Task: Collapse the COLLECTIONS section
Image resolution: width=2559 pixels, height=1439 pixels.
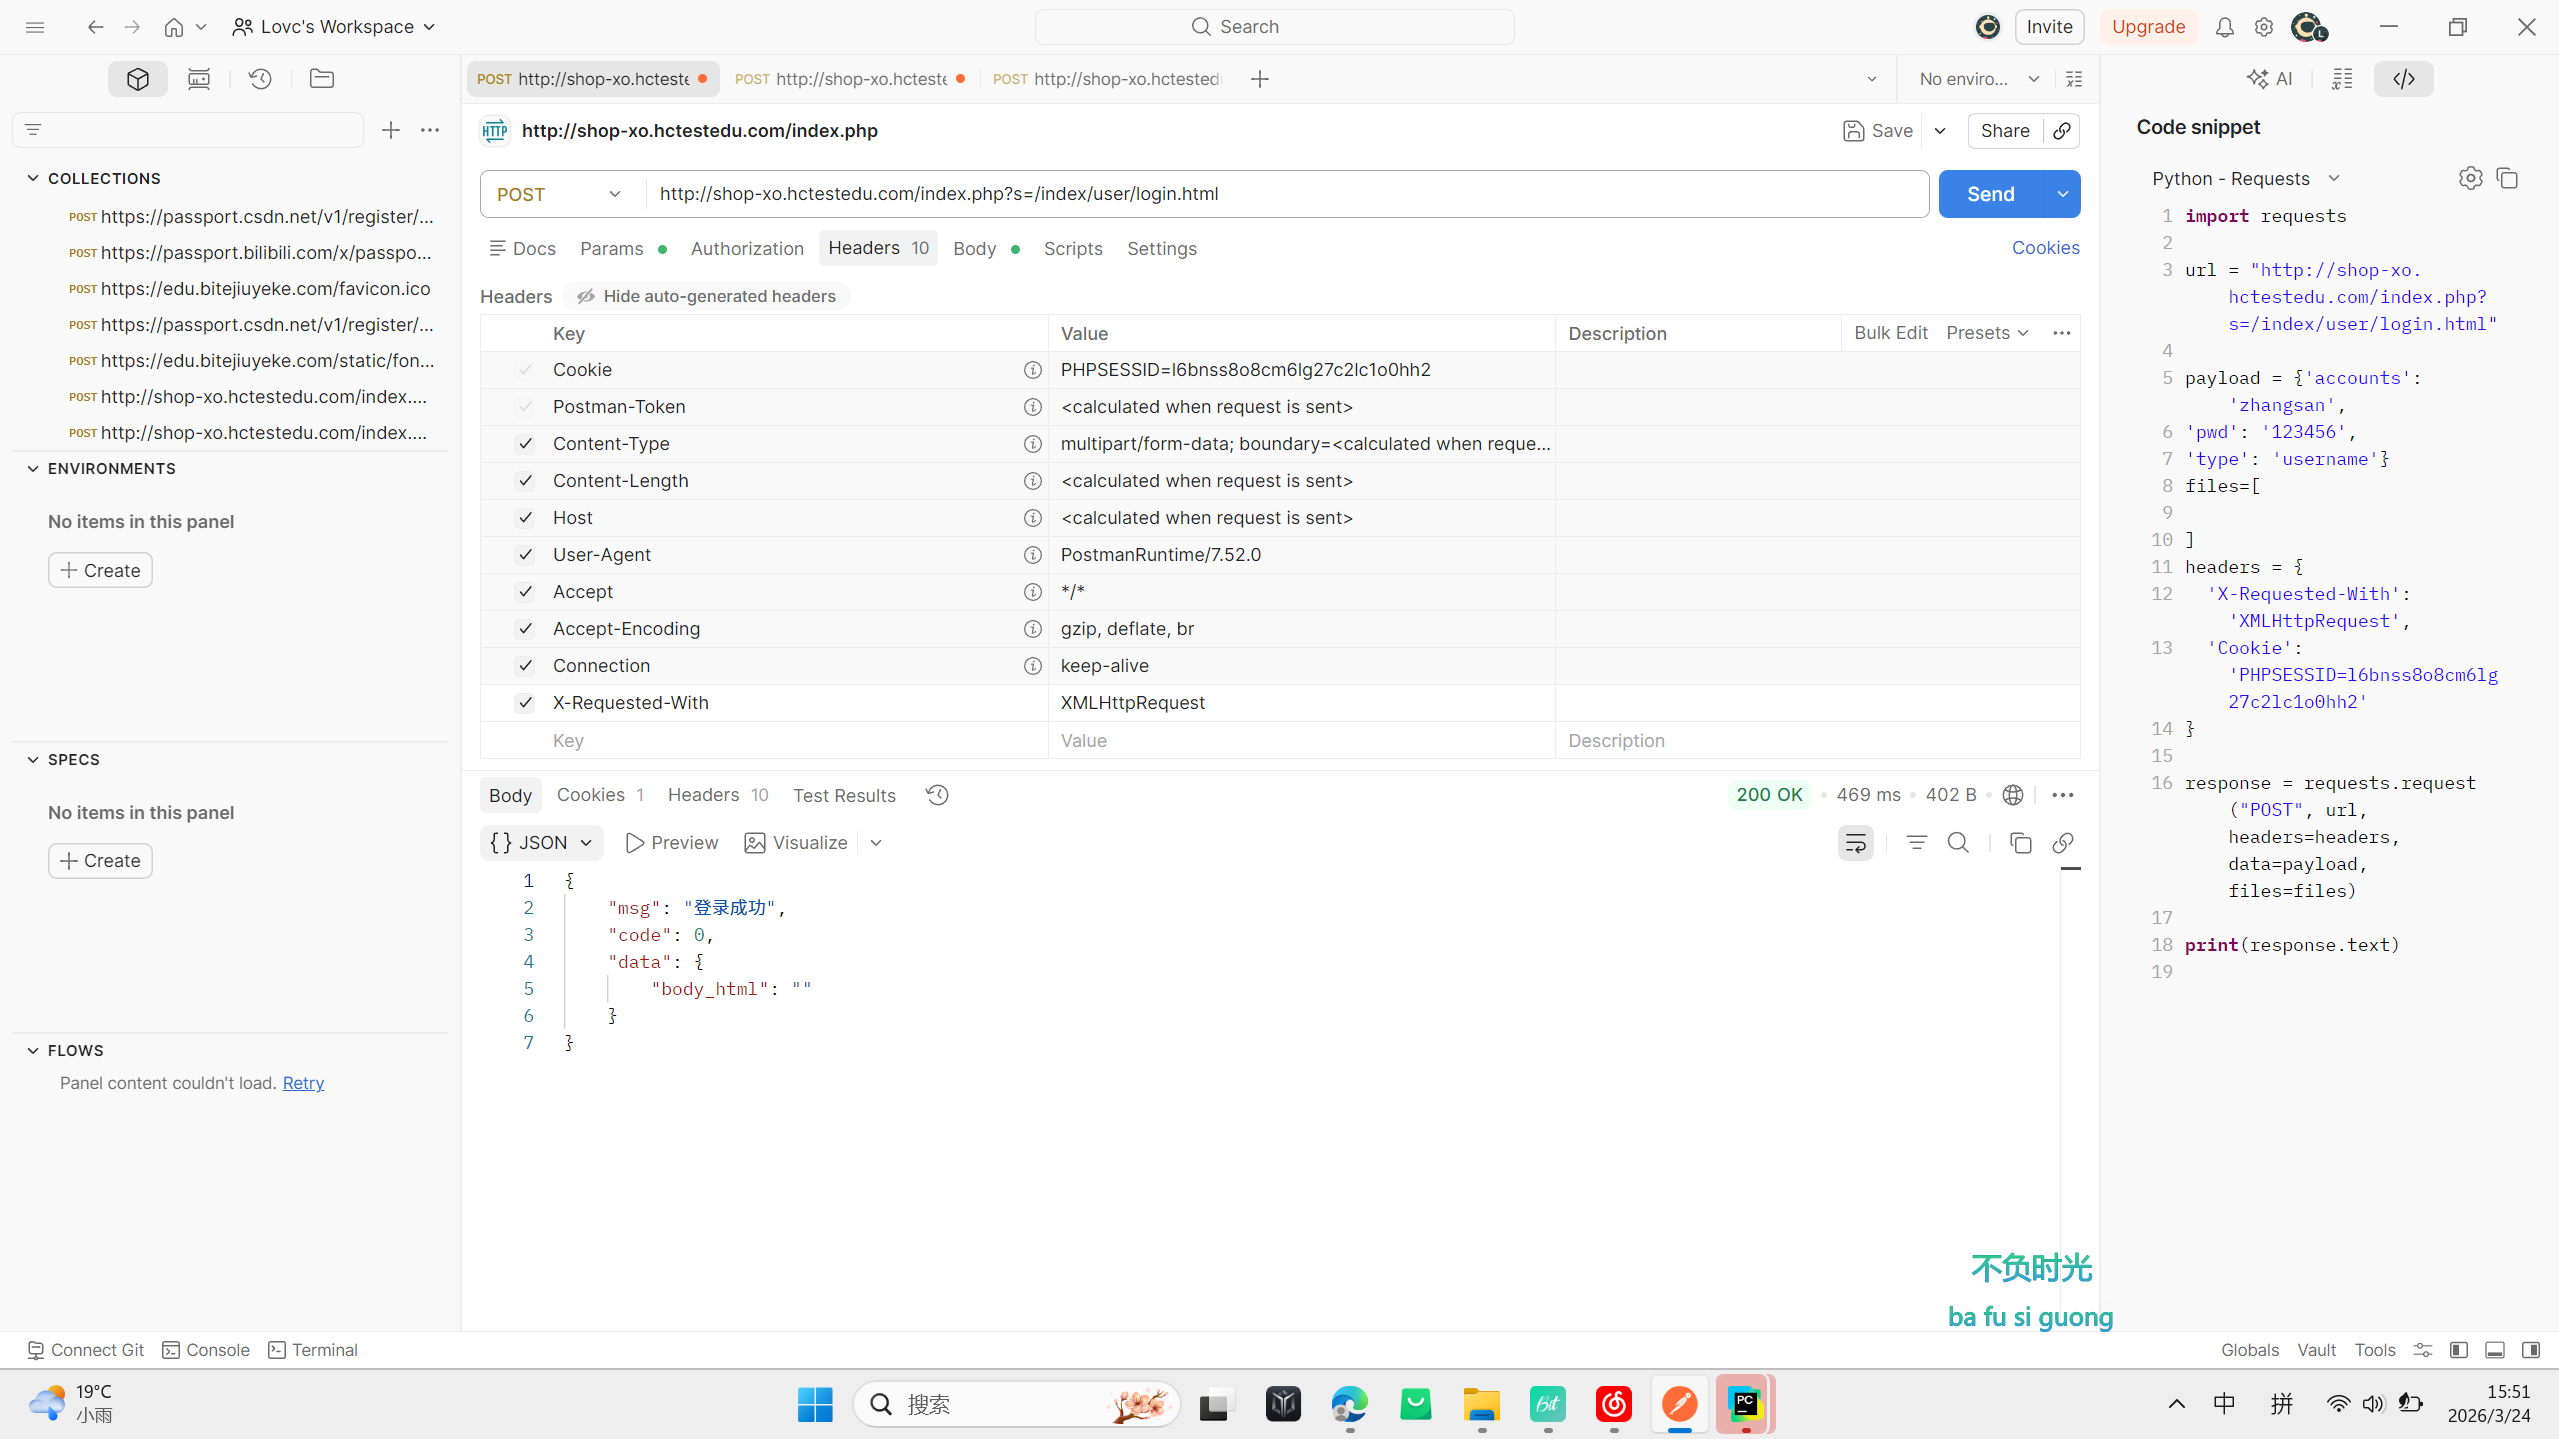Action: coord(33,178)
